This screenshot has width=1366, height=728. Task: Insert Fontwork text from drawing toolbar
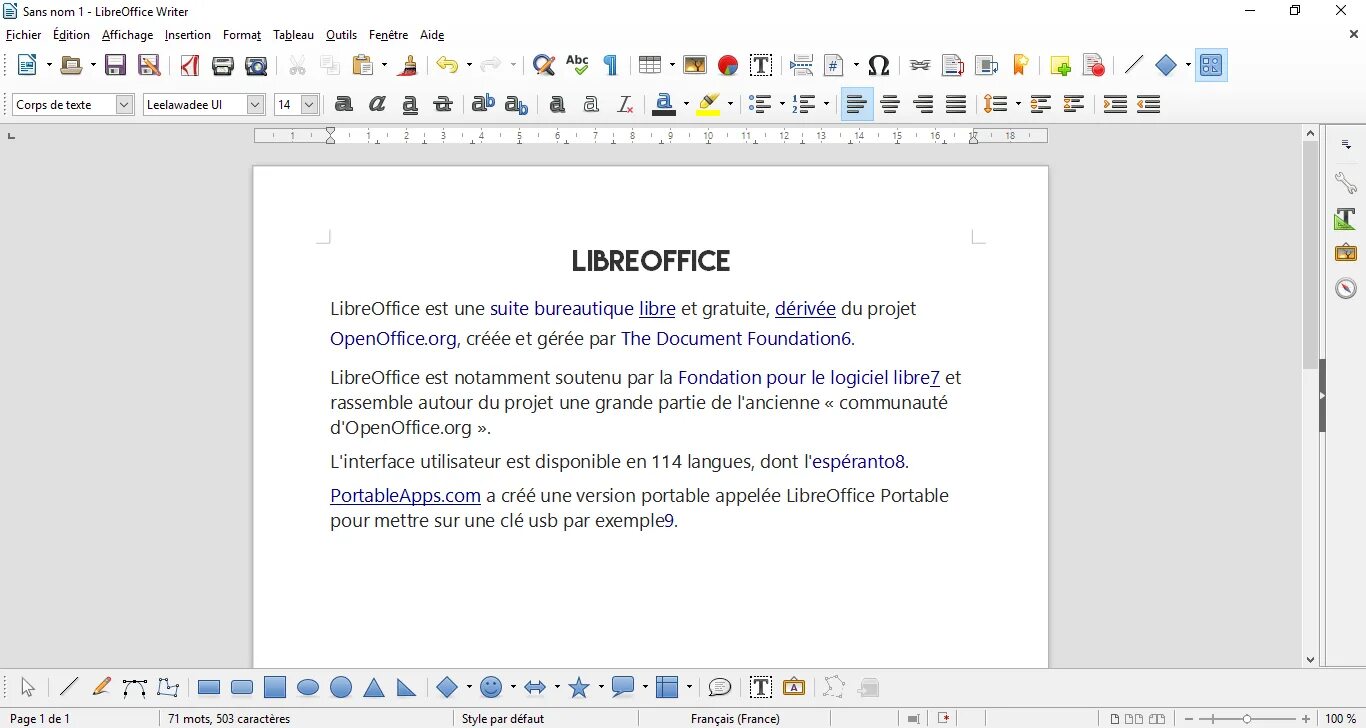[x=794, y=687]
